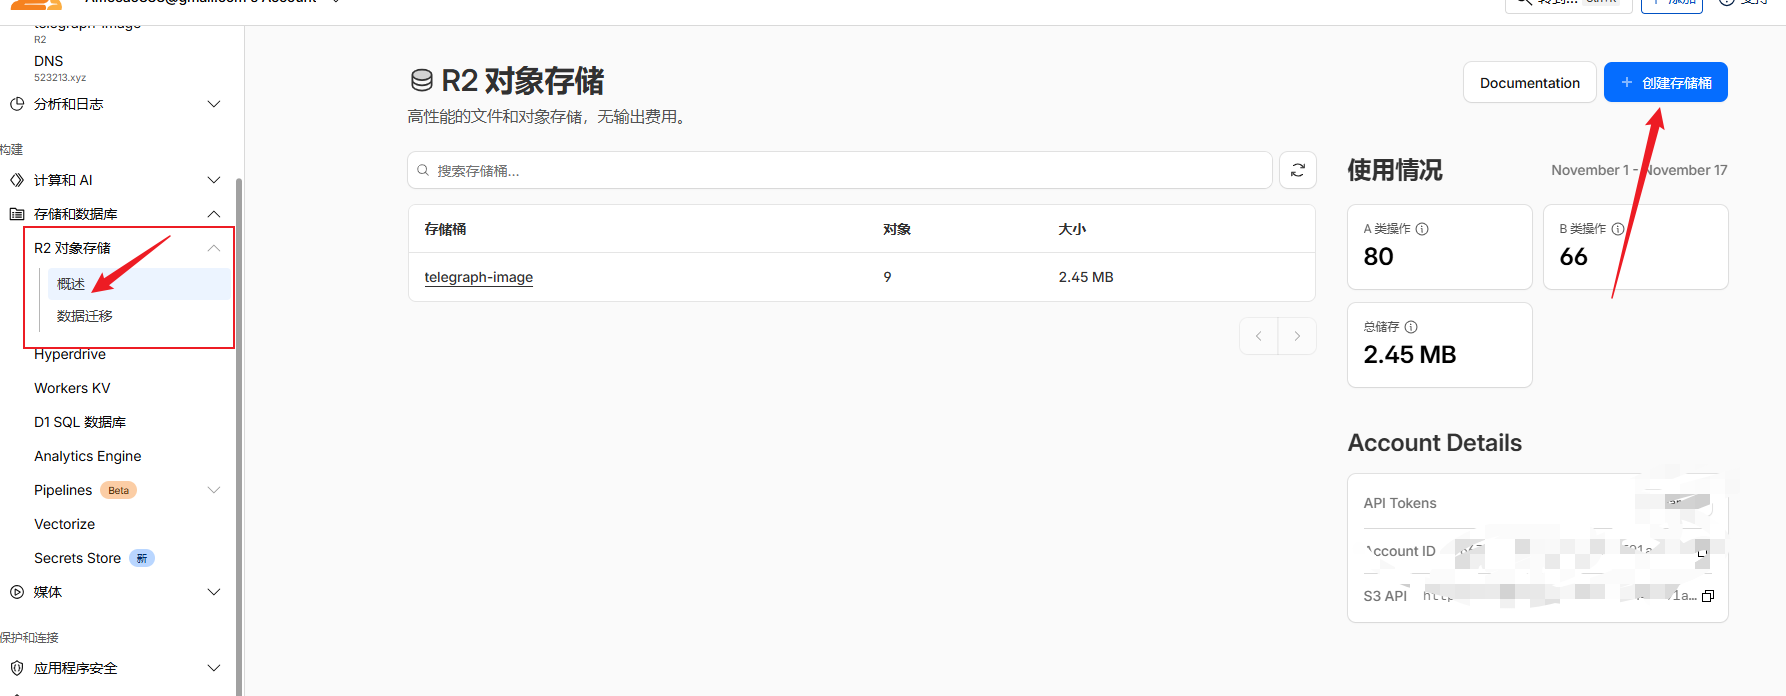
Task: Open Analytics Engine in sidebar
Action: [x=88, y=456]
